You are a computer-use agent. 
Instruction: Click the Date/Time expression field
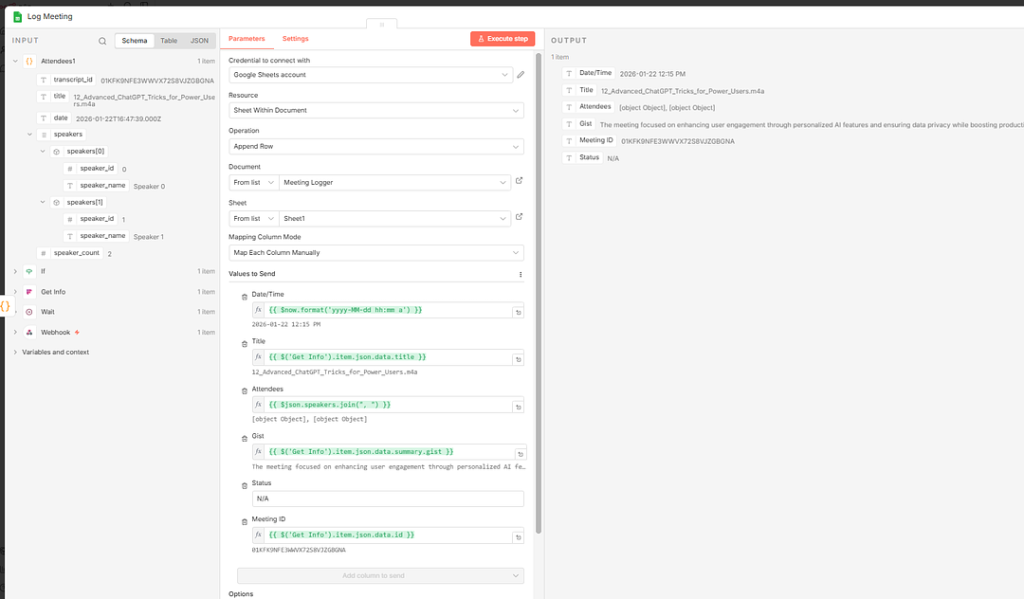point(388,310)
